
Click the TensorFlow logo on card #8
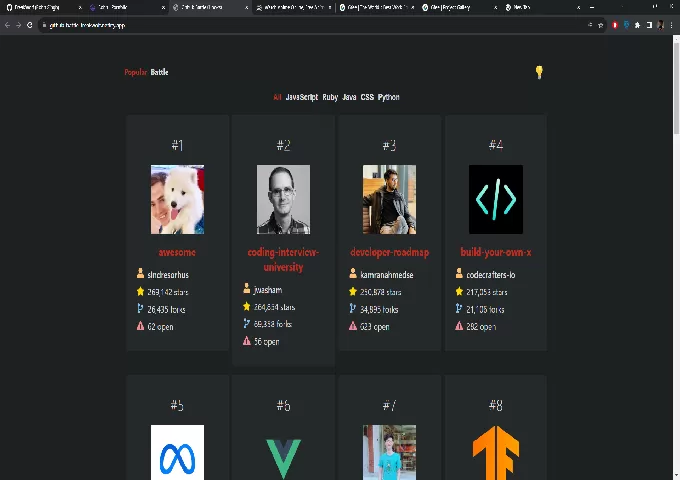(x=496, y=452)
